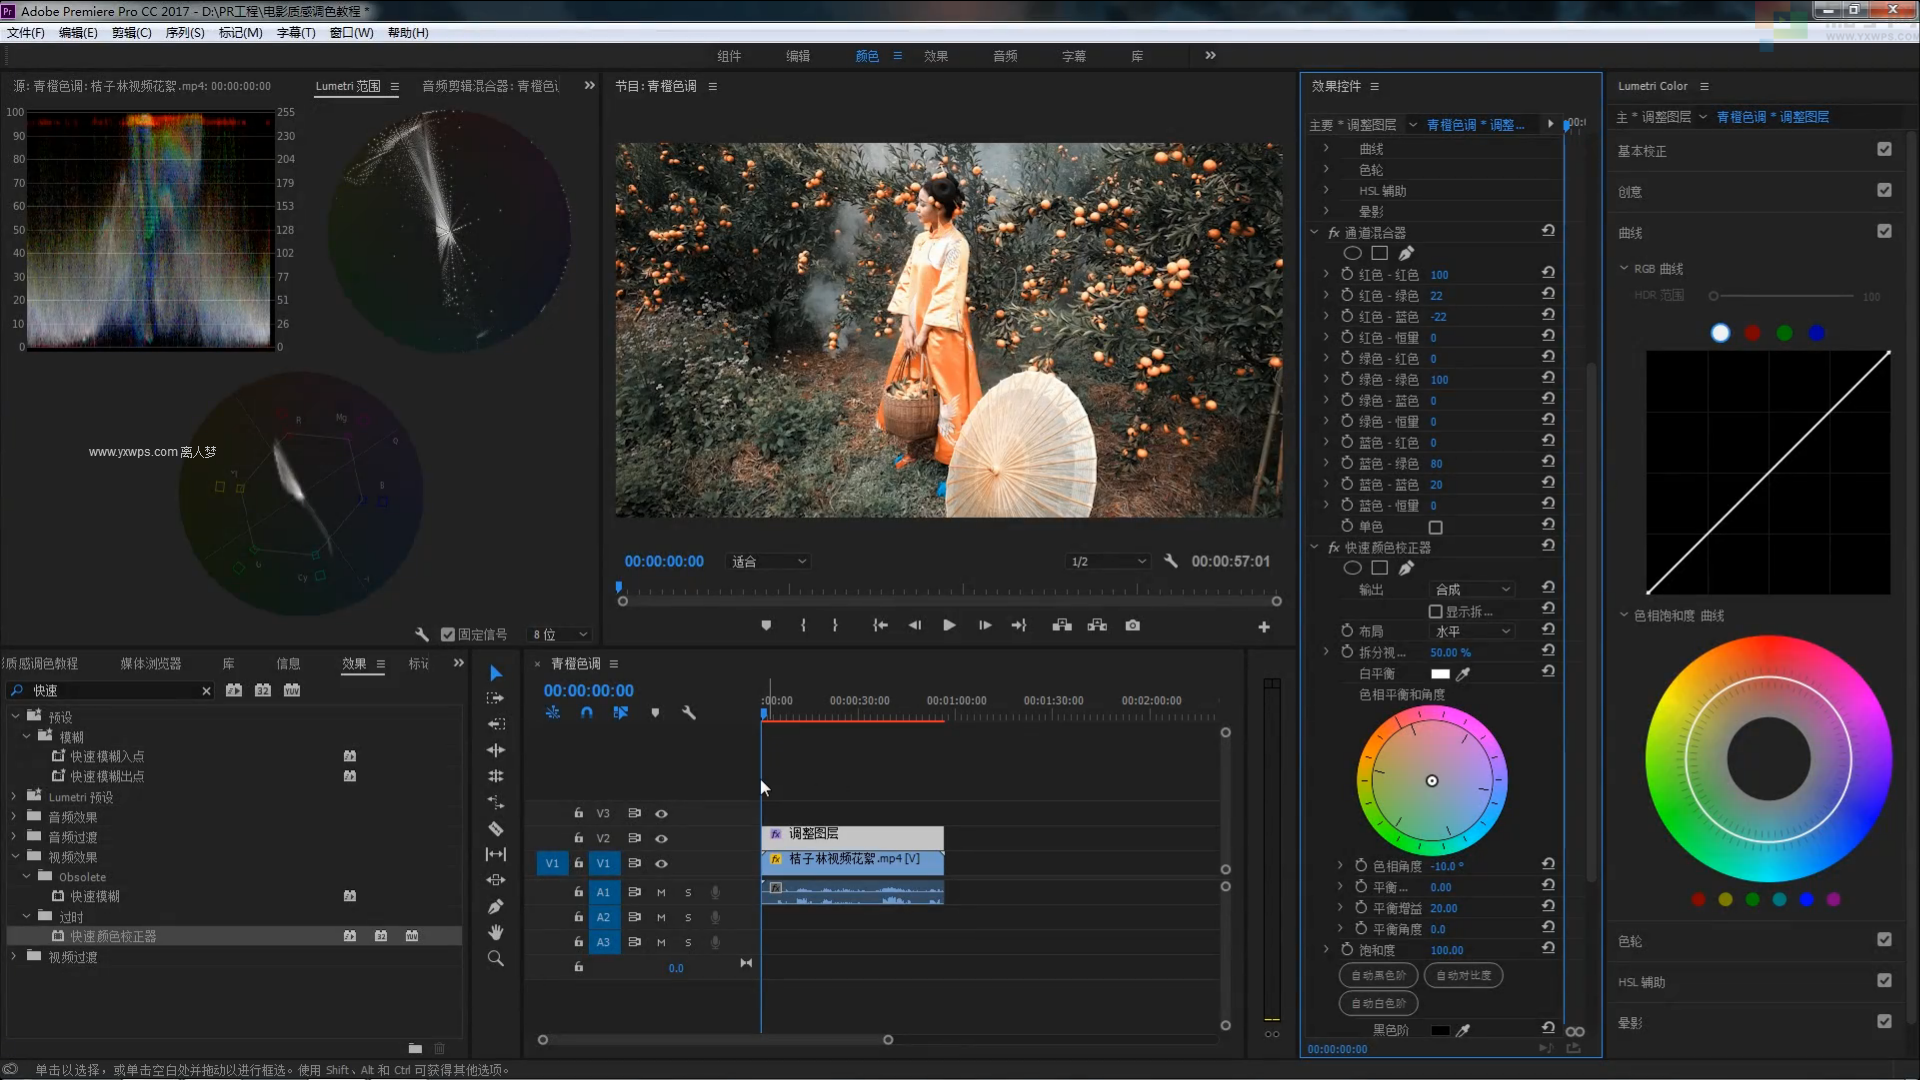The image size is (1920, 1080).
Task: Toggle the 固定信号 checkbox under the scopes
Action: [448, 634]
